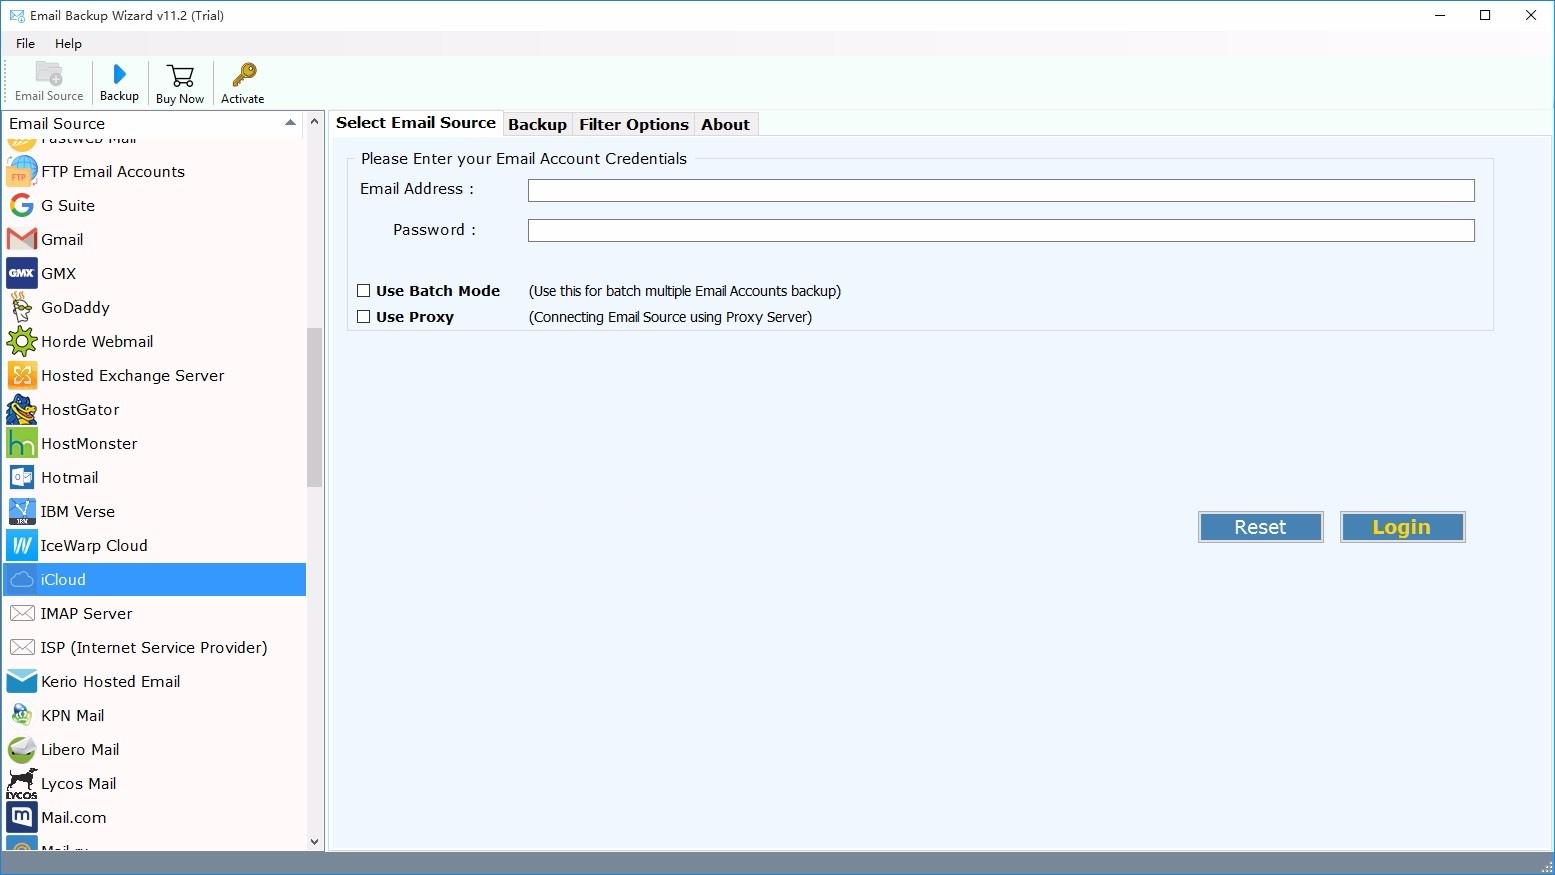Click scrollbar down arrow in source list
This screenshot has width=1555, height=875.
(x=315, y=842)
